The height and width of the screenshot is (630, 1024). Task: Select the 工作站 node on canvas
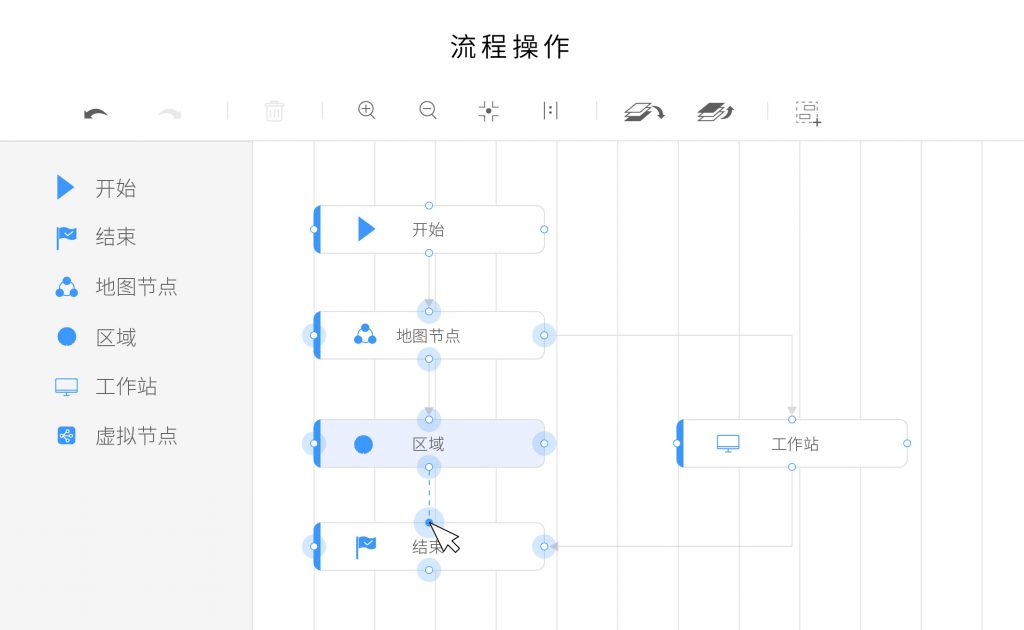point(792,443)
